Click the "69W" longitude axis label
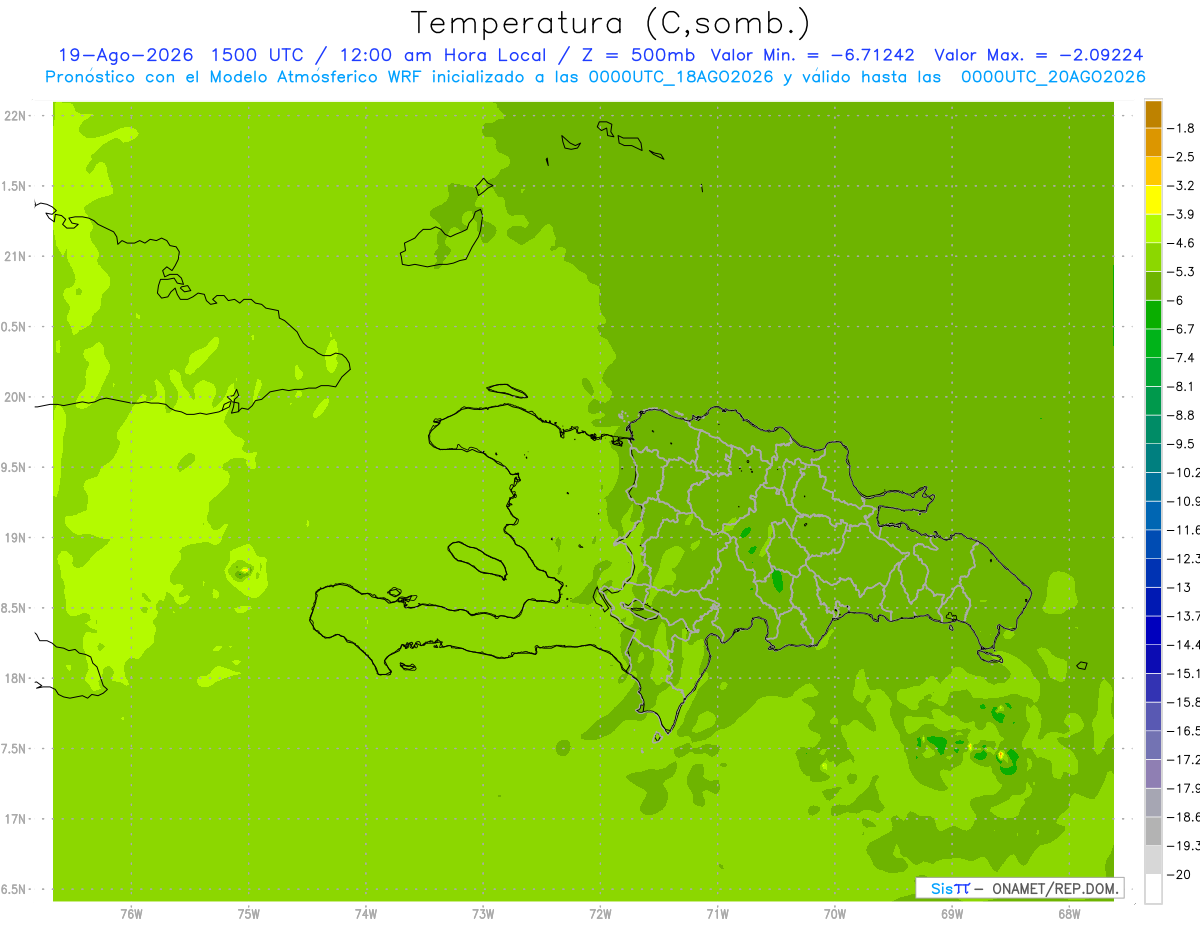 pos(952,914)
